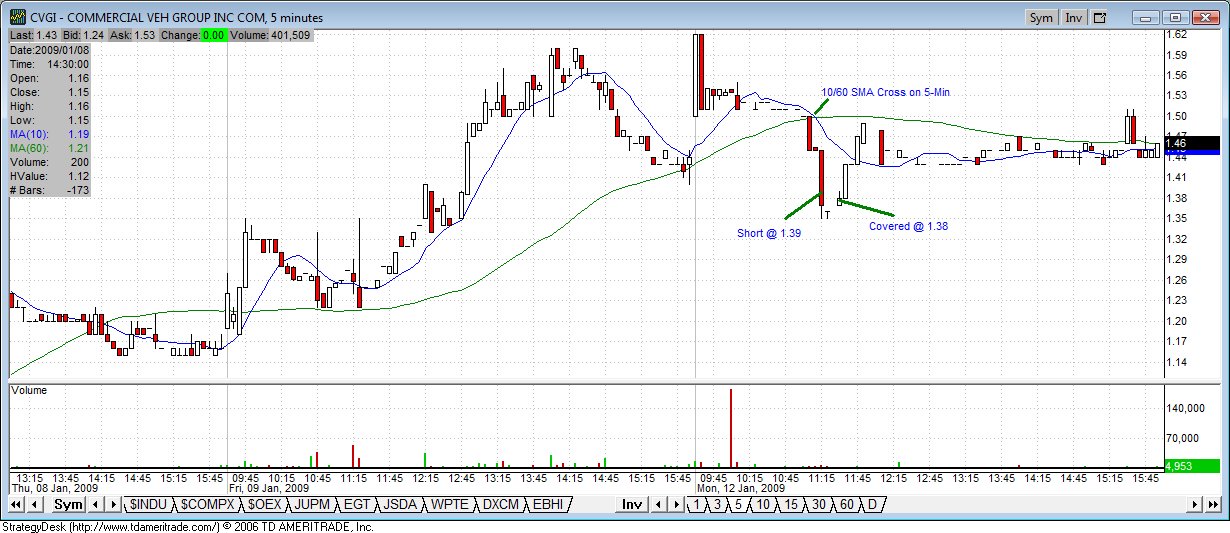Viewport: 1230px width, 533px height.
Task: Click right arrow just before the $INDU tab
Action: click(113, 504)
